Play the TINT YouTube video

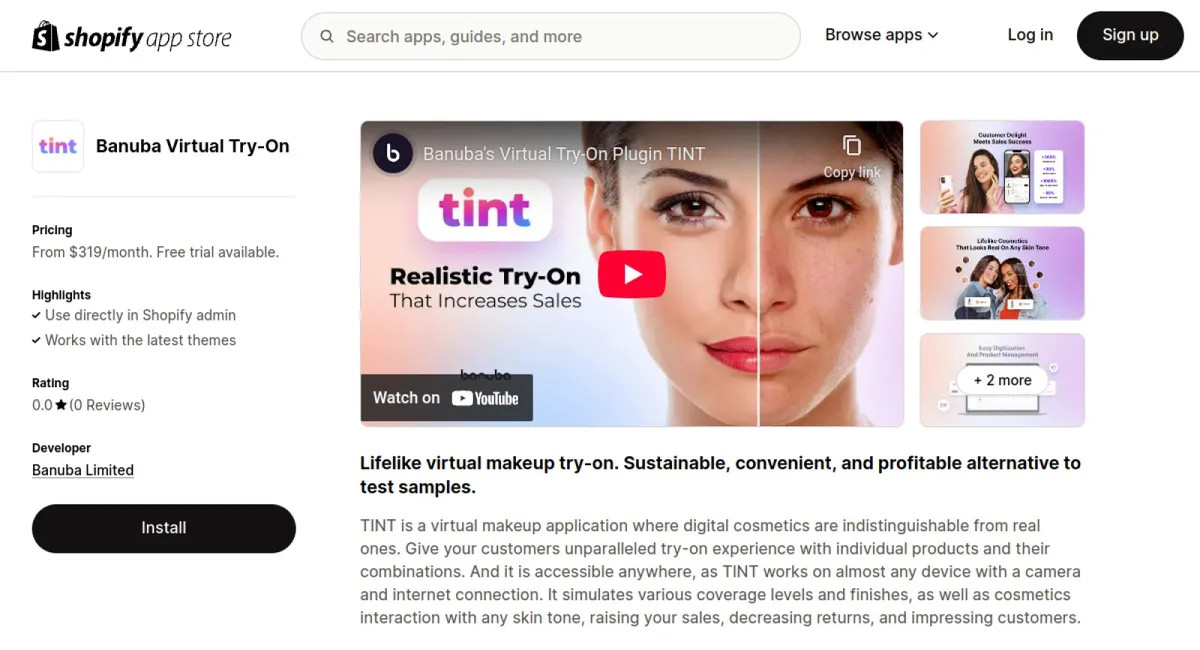632,274
